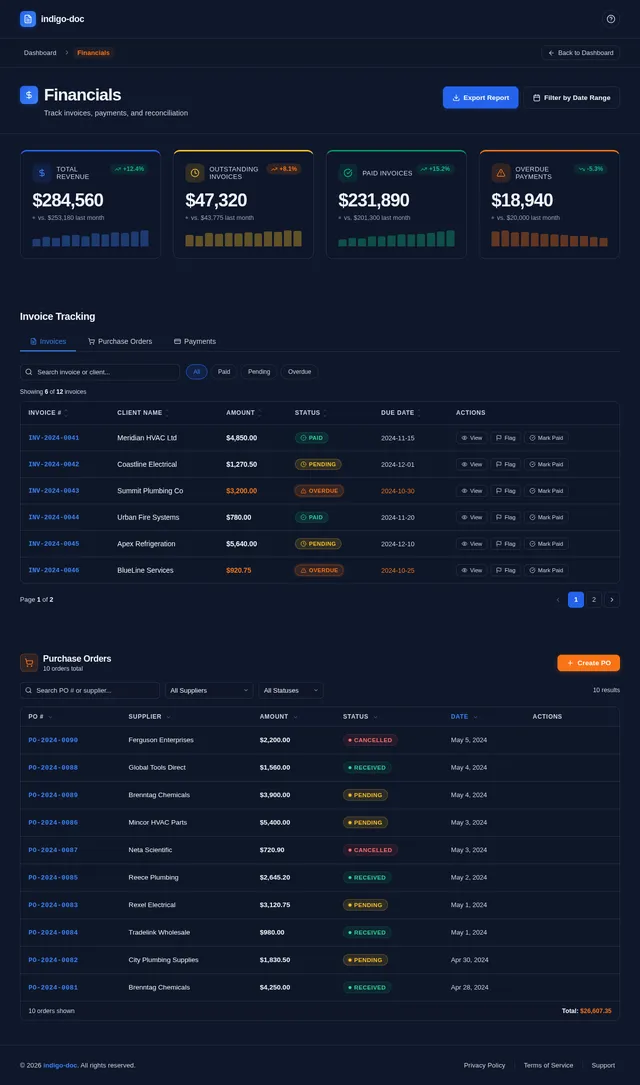Click the Export Report button

pyautogui.click(x=480, y=98)
